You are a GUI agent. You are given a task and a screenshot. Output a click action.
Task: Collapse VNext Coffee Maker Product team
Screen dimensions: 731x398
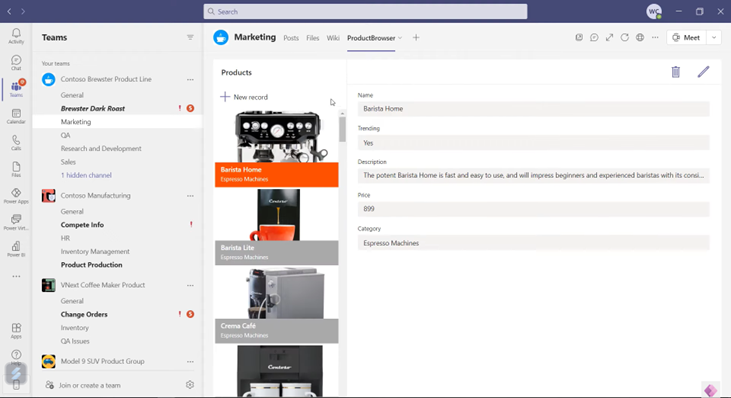pyautogui.click(x=103, y=285)
